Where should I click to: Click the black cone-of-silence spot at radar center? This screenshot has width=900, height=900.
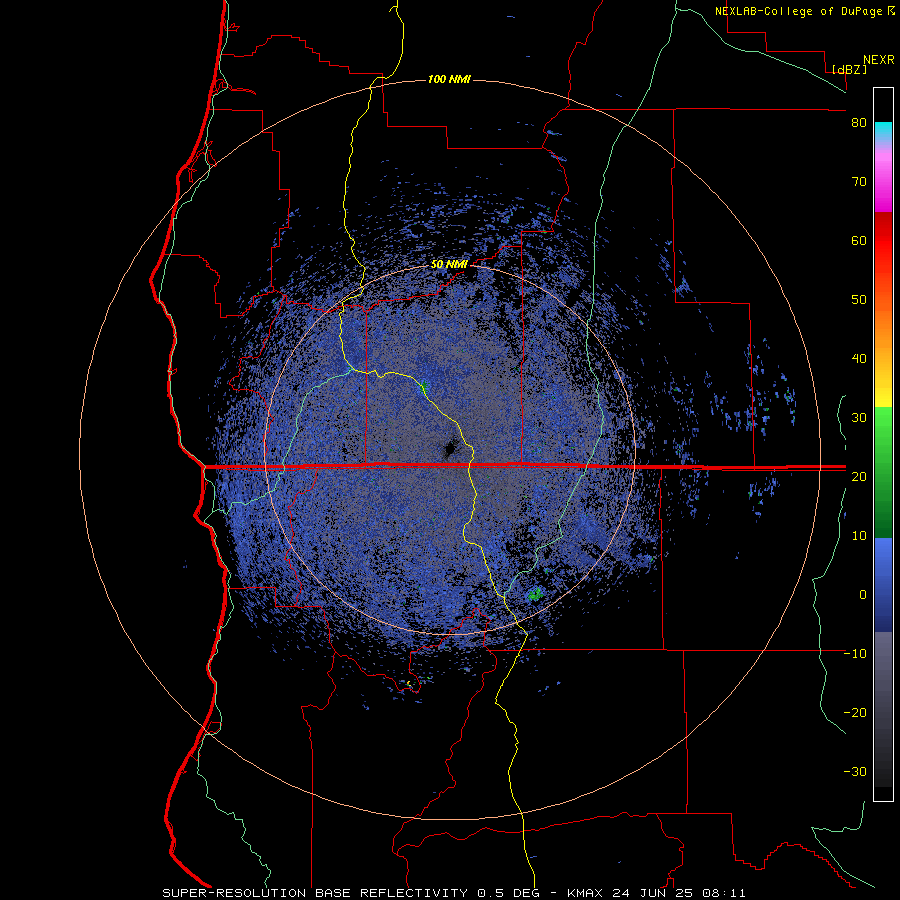tap(451, 449)
